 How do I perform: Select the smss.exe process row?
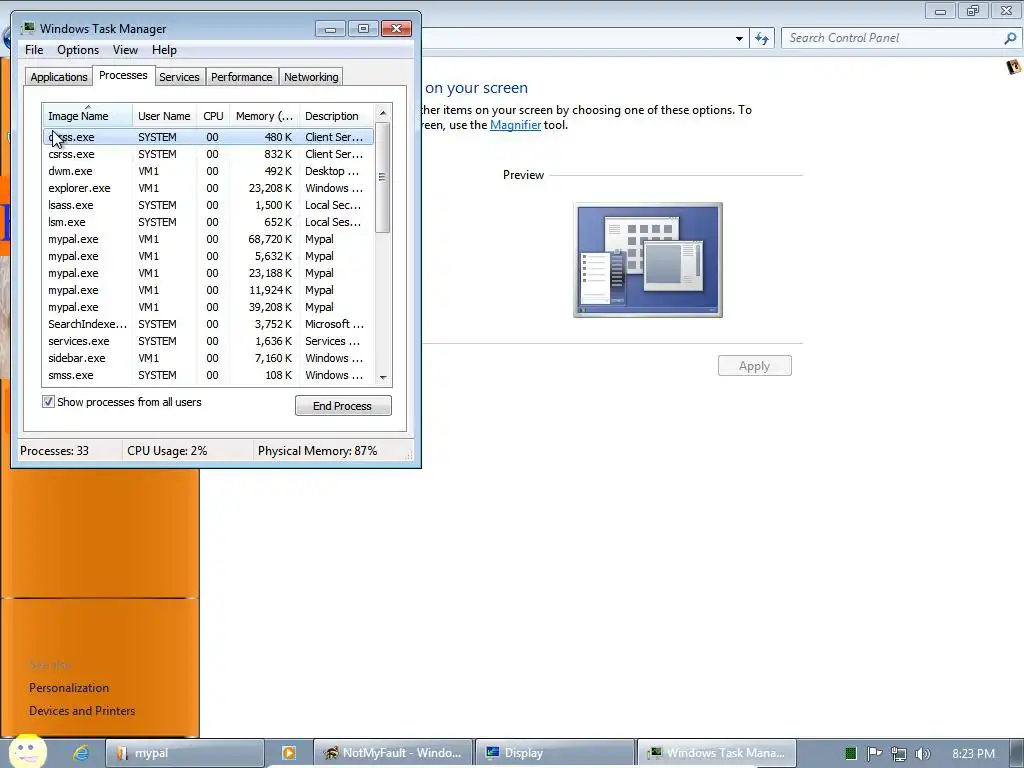point(208,375)
